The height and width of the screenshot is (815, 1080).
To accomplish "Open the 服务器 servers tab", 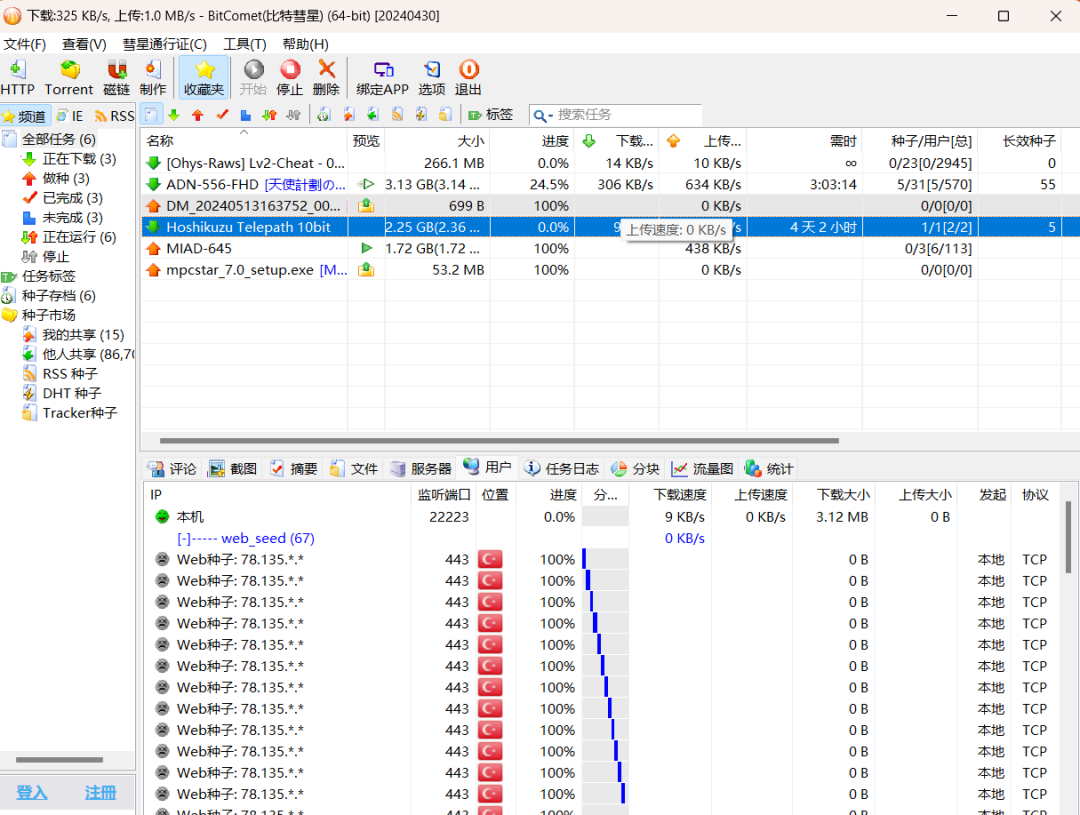I will pos(421,469).
